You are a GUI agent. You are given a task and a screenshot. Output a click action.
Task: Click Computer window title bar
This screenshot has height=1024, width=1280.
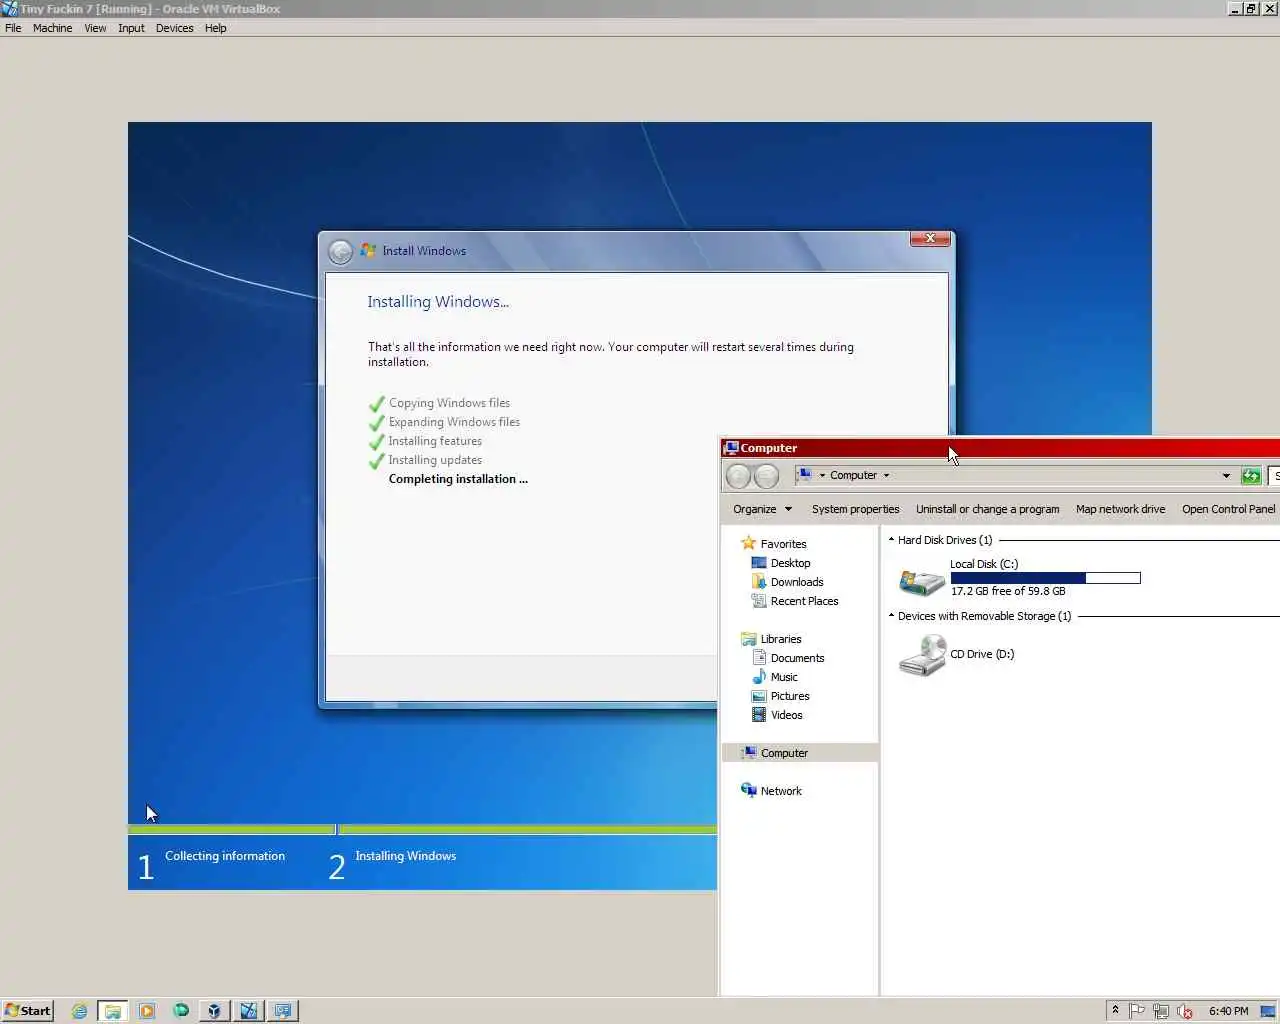coord(1000,448)
